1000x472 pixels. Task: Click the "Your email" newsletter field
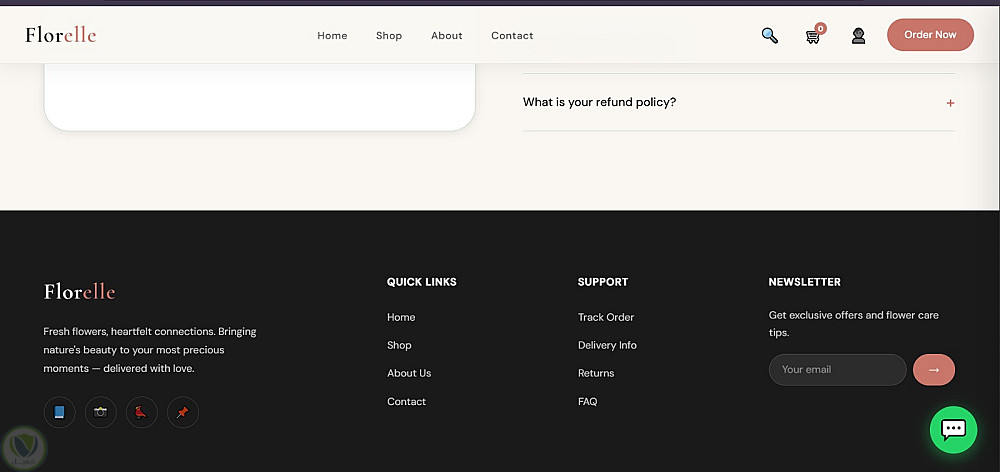click(x=837, y=370)
